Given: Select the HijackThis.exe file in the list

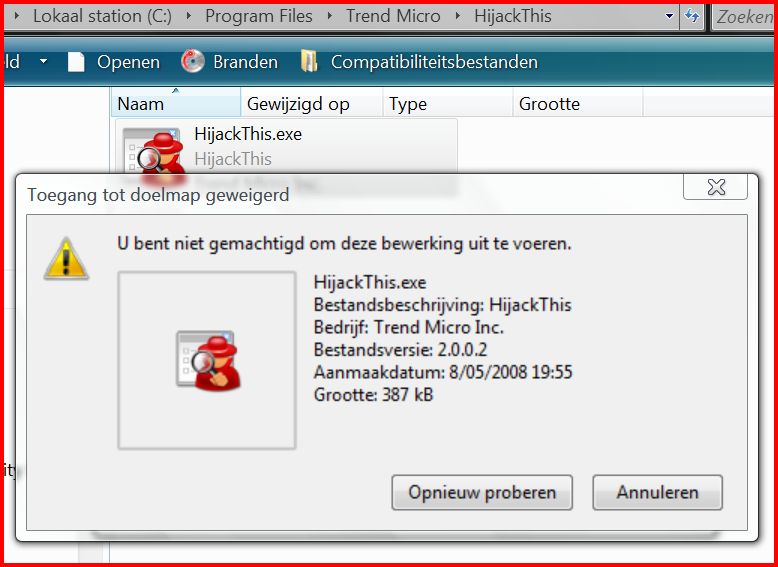Looking at the screenshot, I should pos(286,146).
